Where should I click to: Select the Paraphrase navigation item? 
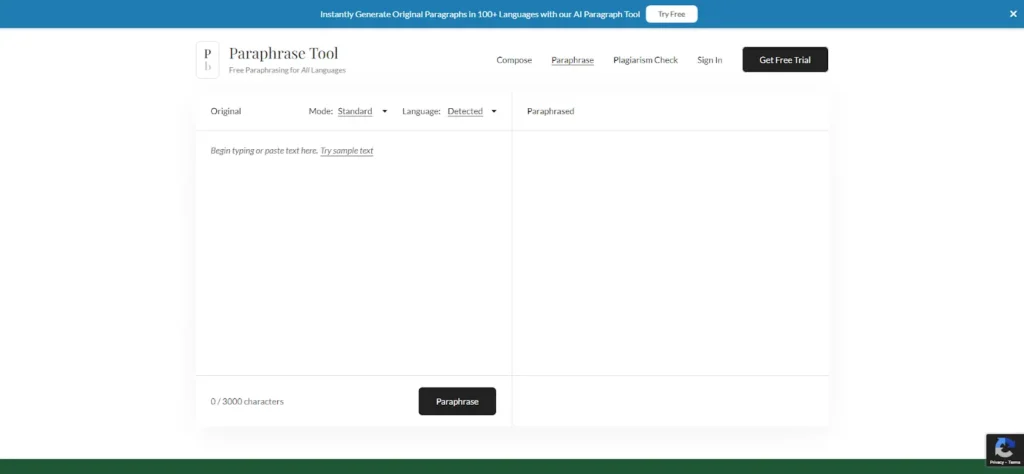572,60
